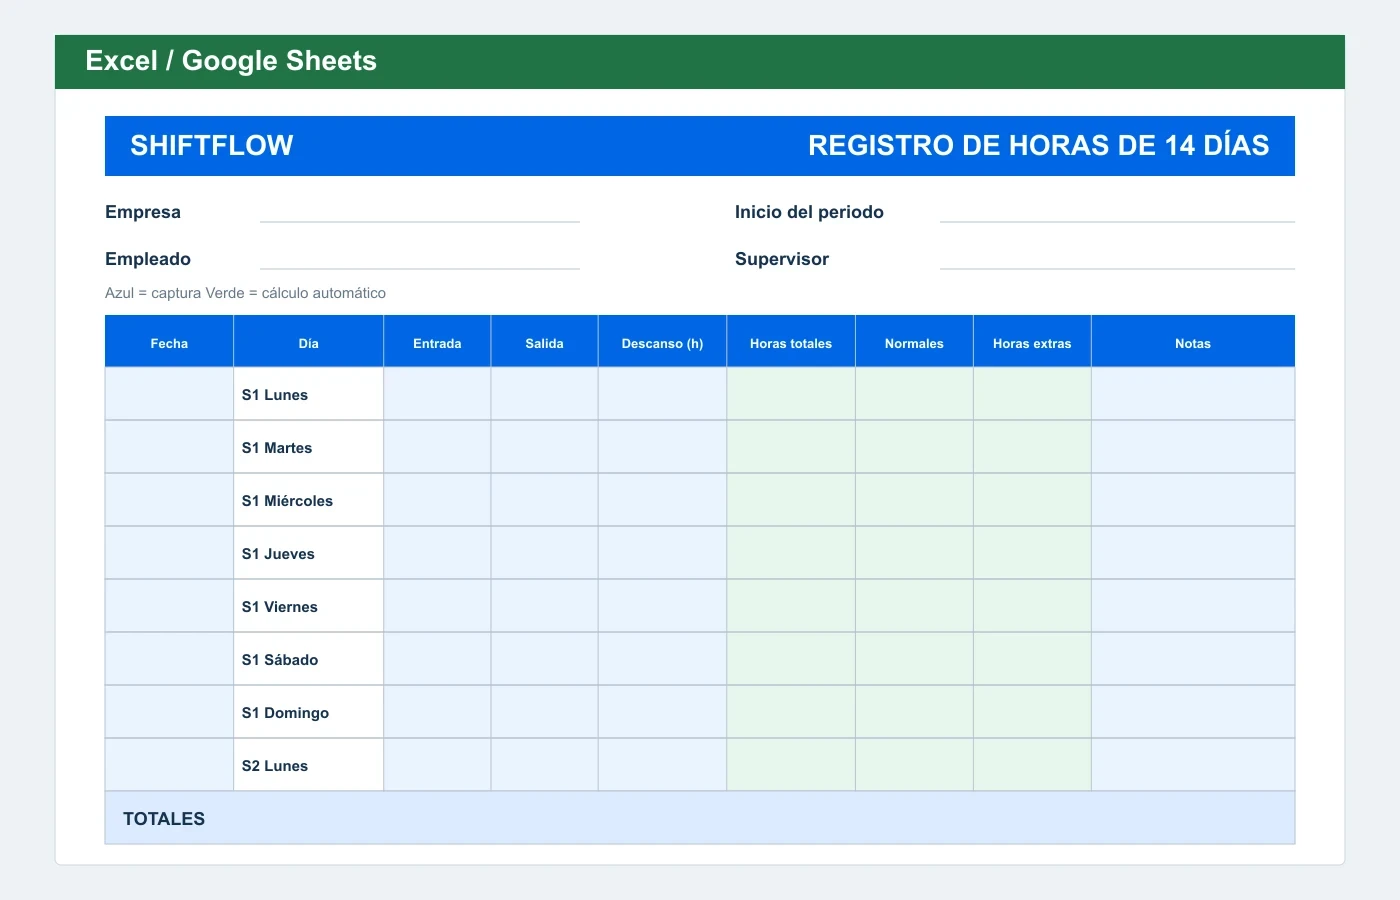Click the Inicio del periodo input line

pos(1117,212)
